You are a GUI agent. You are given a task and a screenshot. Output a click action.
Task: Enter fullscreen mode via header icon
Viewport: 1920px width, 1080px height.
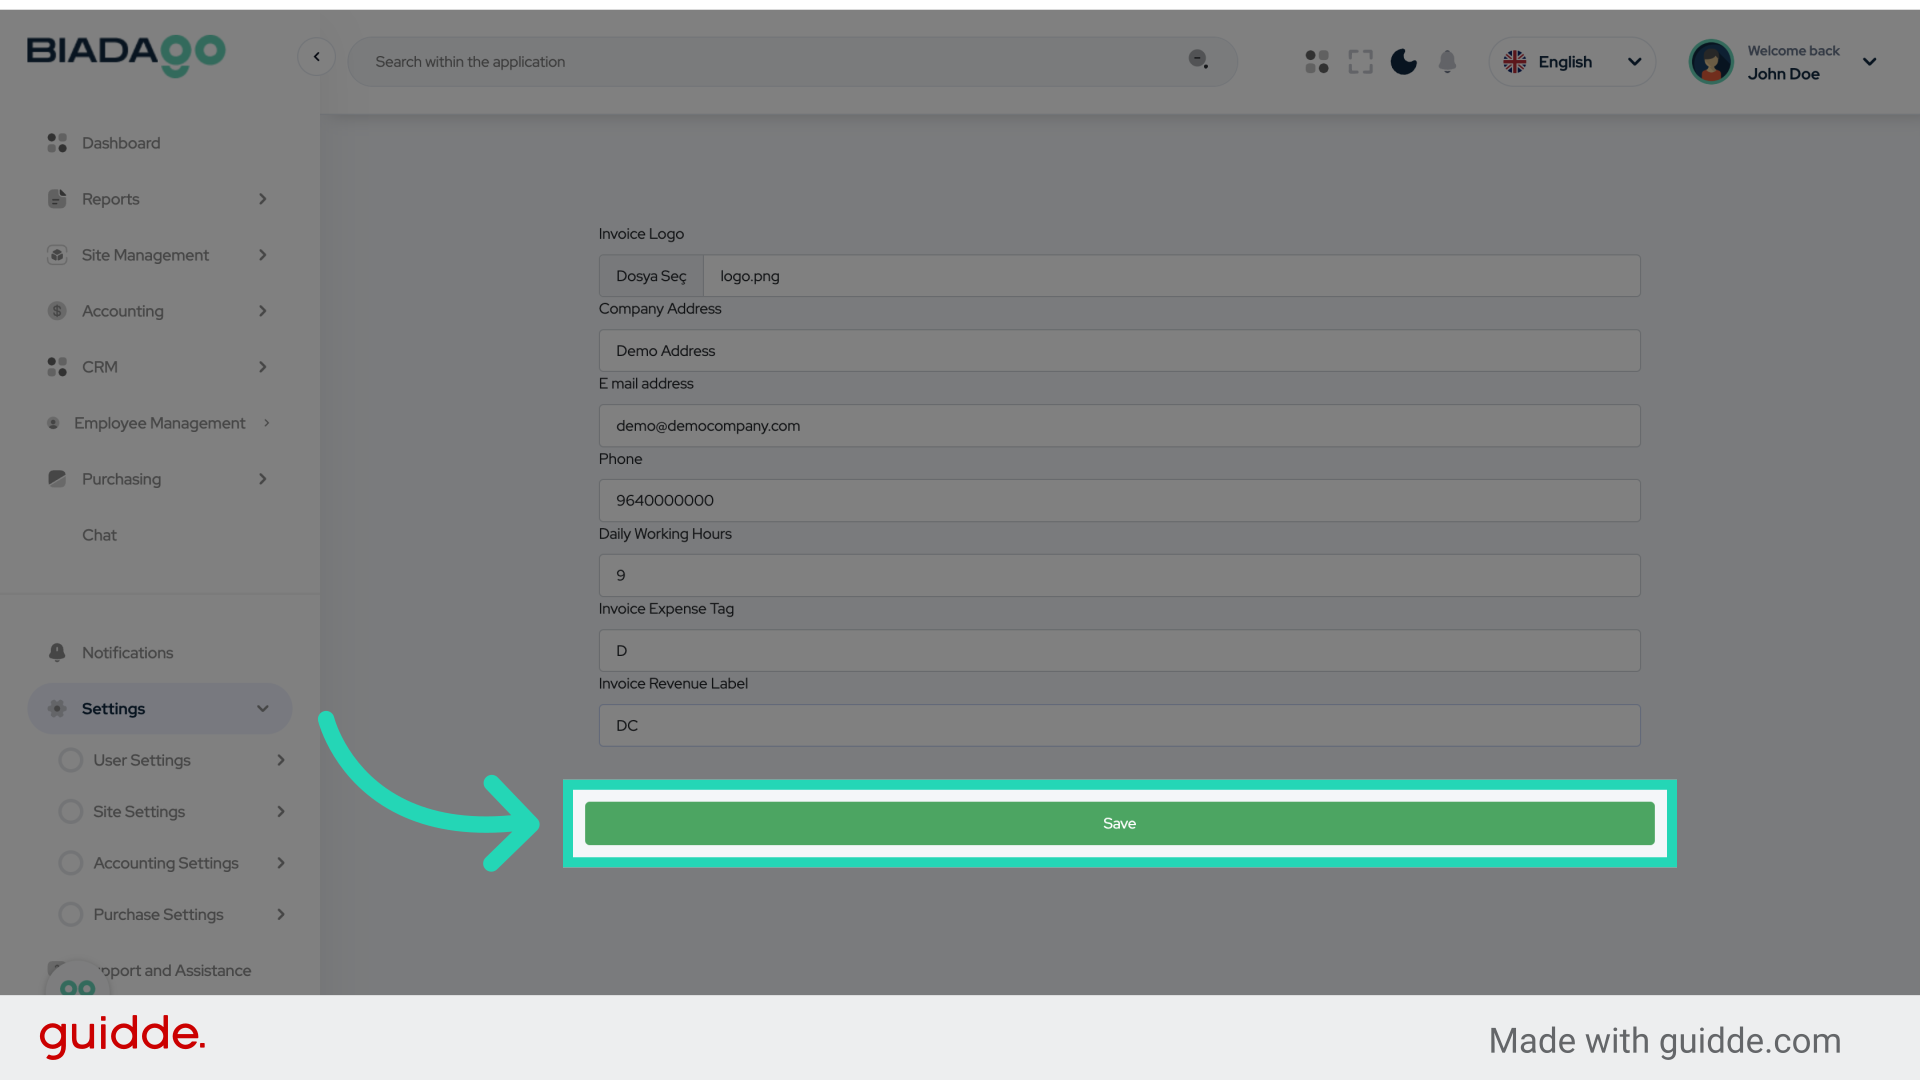(1360, 62)
